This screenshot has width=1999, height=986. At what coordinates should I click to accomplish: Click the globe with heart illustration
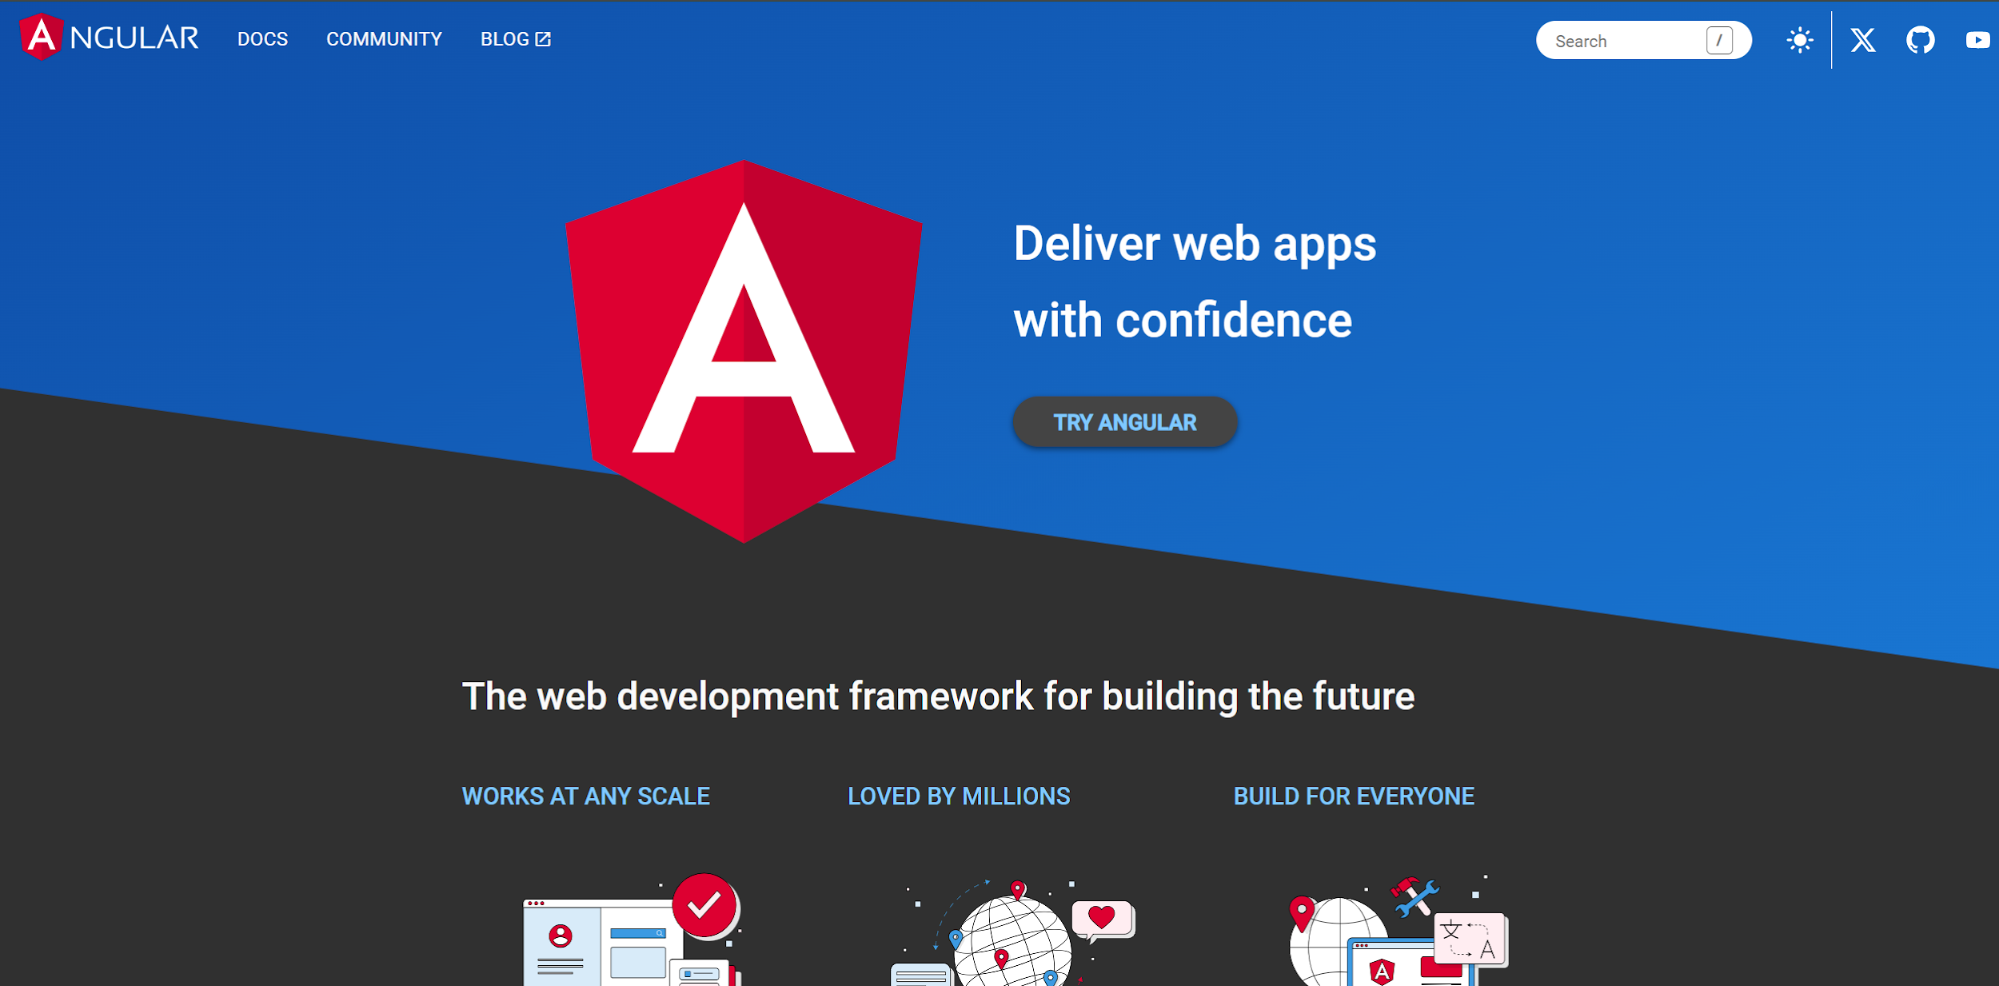pyautogui.click(x=1012, y=932)
